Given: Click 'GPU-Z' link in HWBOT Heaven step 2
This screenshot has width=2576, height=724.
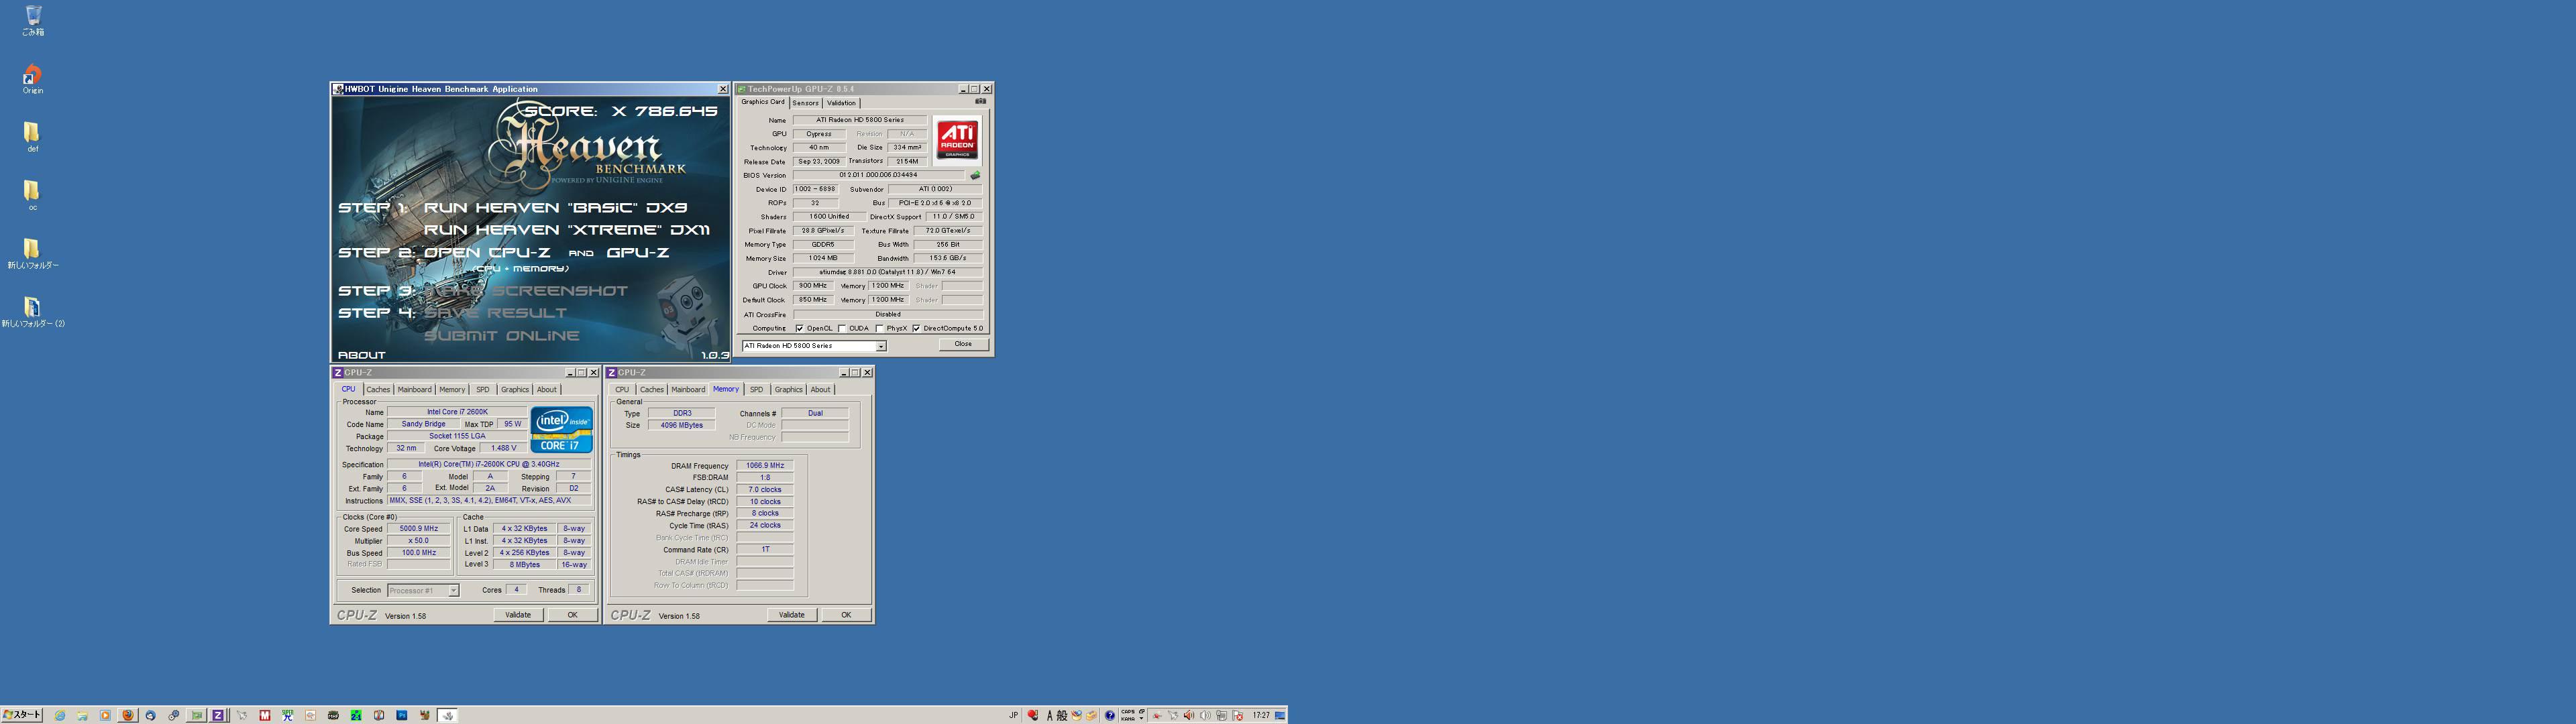Looking at the screenshot, I should 637,253.
